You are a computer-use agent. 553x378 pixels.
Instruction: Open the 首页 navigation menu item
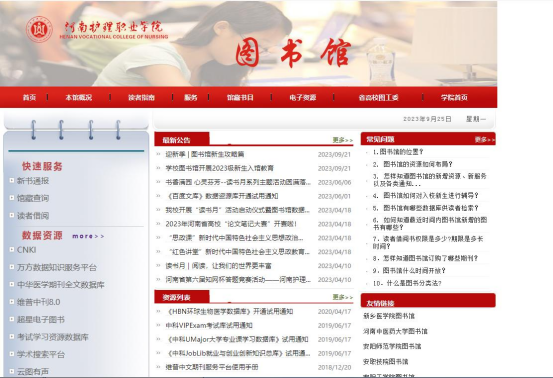click(x=29, y=97)
